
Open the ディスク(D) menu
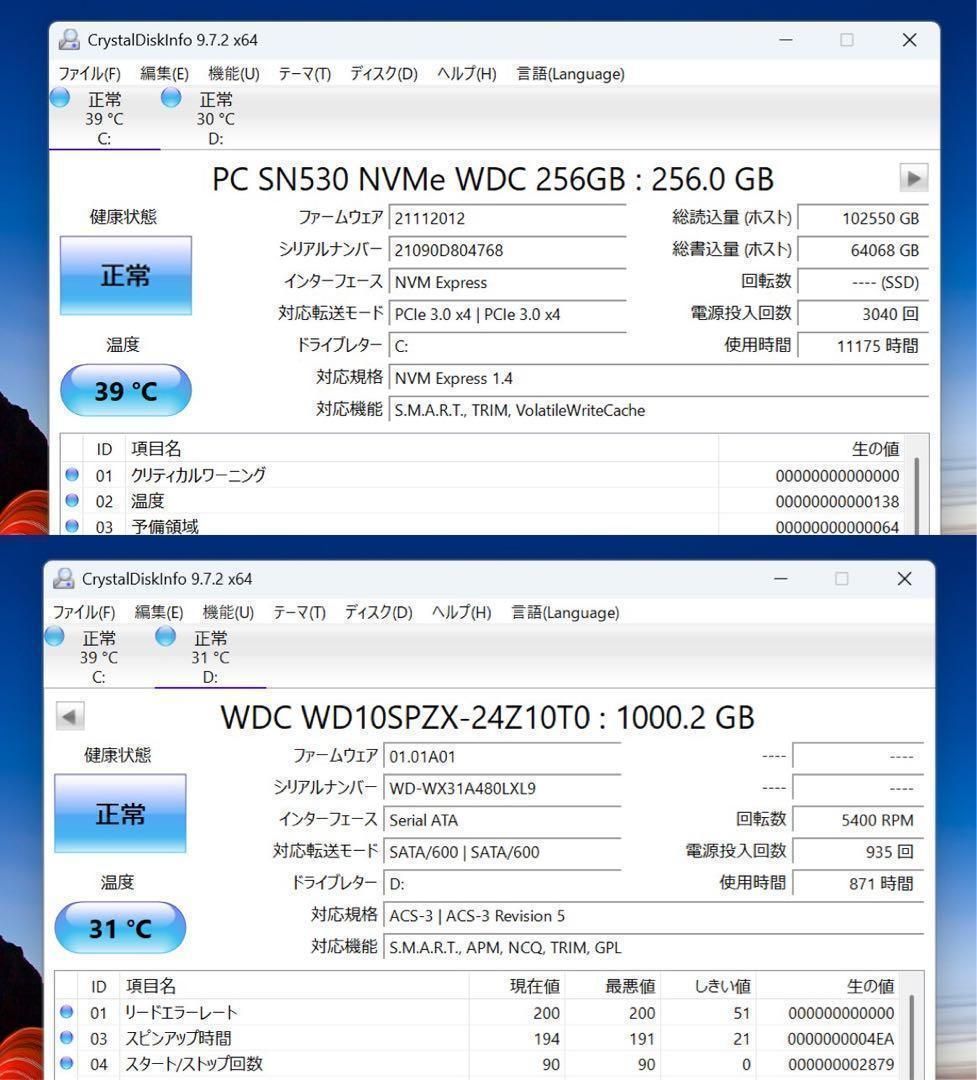pyautogui.click(x=381, y=73)
